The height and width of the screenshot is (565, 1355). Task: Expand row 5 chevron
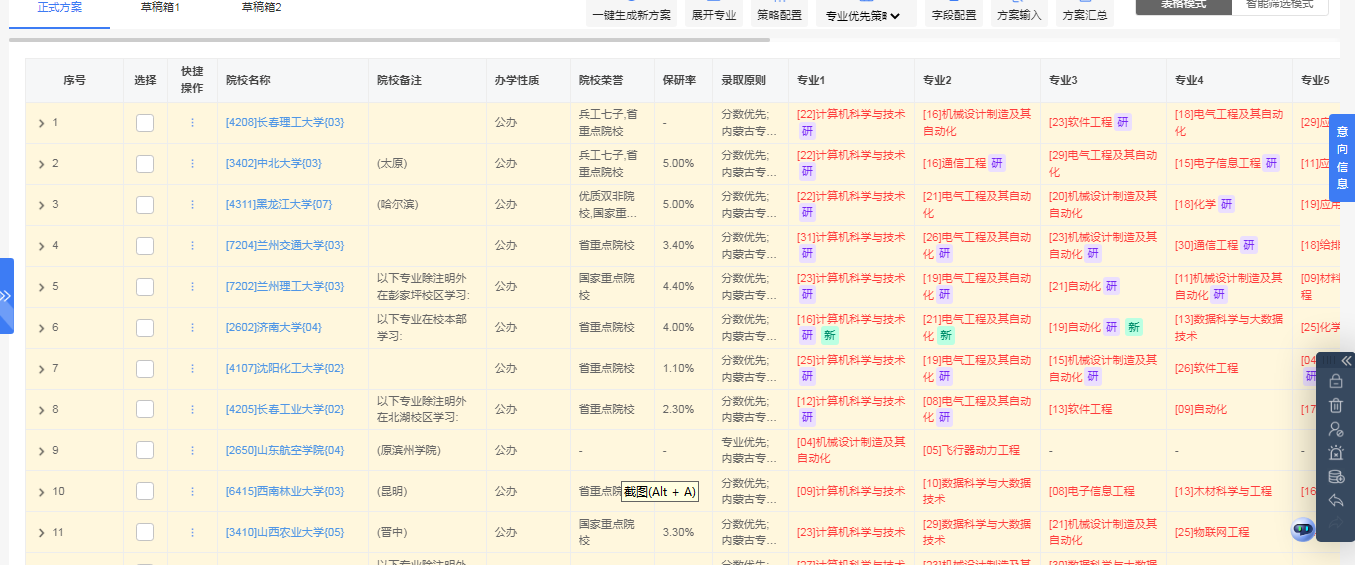(x=41, y=287)
